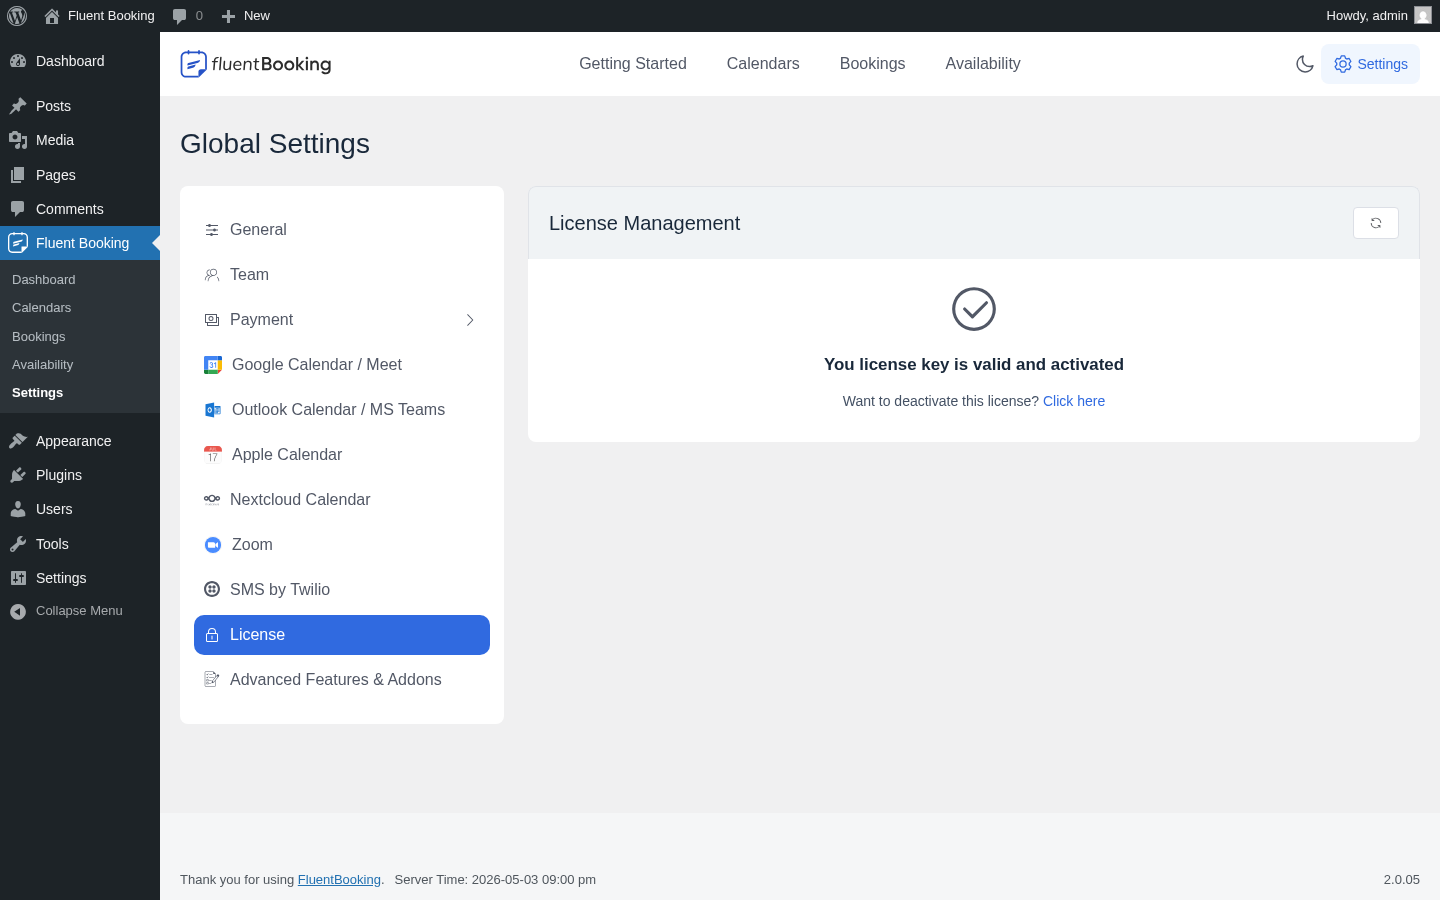Image resolution: width=1440 pixels, height=900 pixels.
Task: Click the license valid checkmark icon
Action: point(974,309)
